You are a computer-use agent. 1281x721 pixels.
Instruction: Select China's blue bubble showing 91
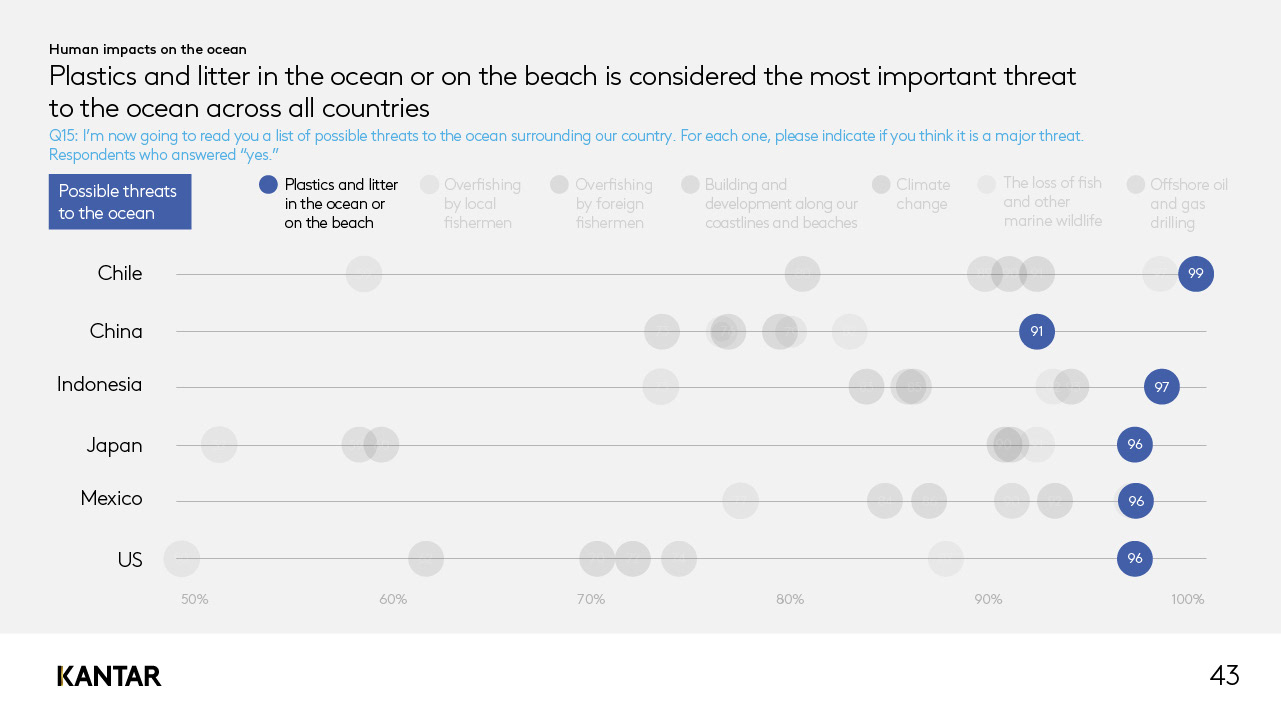[1037, 332]
